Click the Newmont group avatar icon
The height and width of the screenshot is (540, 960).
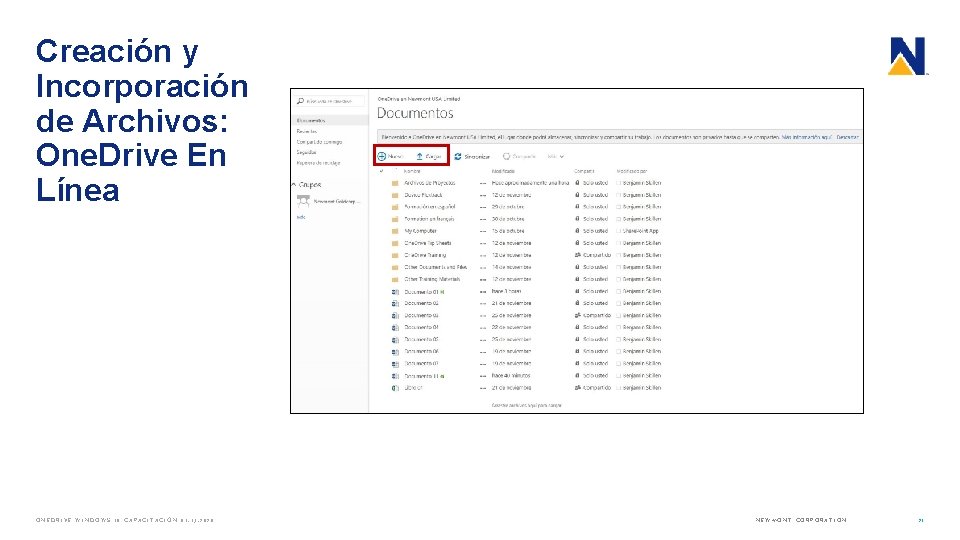(x=303, y=201)
